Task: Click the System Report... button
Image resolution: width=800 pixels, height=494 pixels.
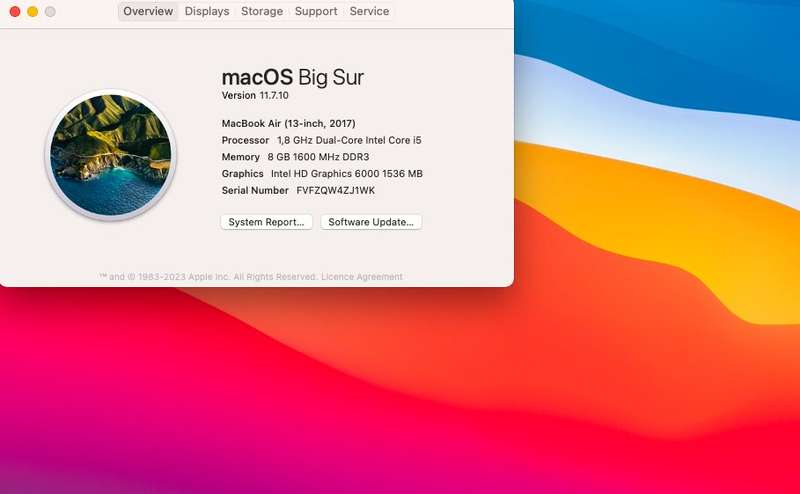Action: pos(266,222)
